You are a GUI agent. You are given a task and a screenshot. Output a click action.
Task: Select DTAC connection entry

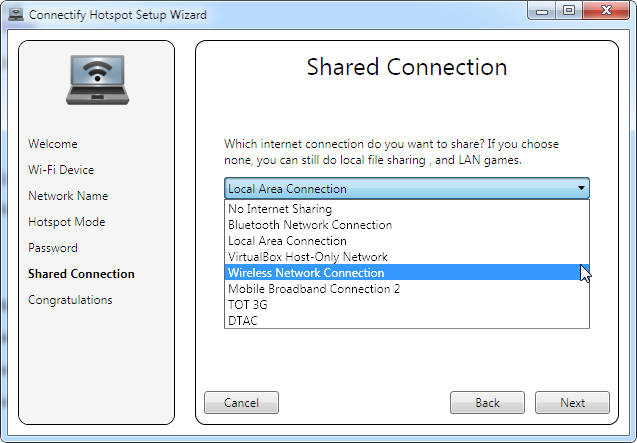407,320
